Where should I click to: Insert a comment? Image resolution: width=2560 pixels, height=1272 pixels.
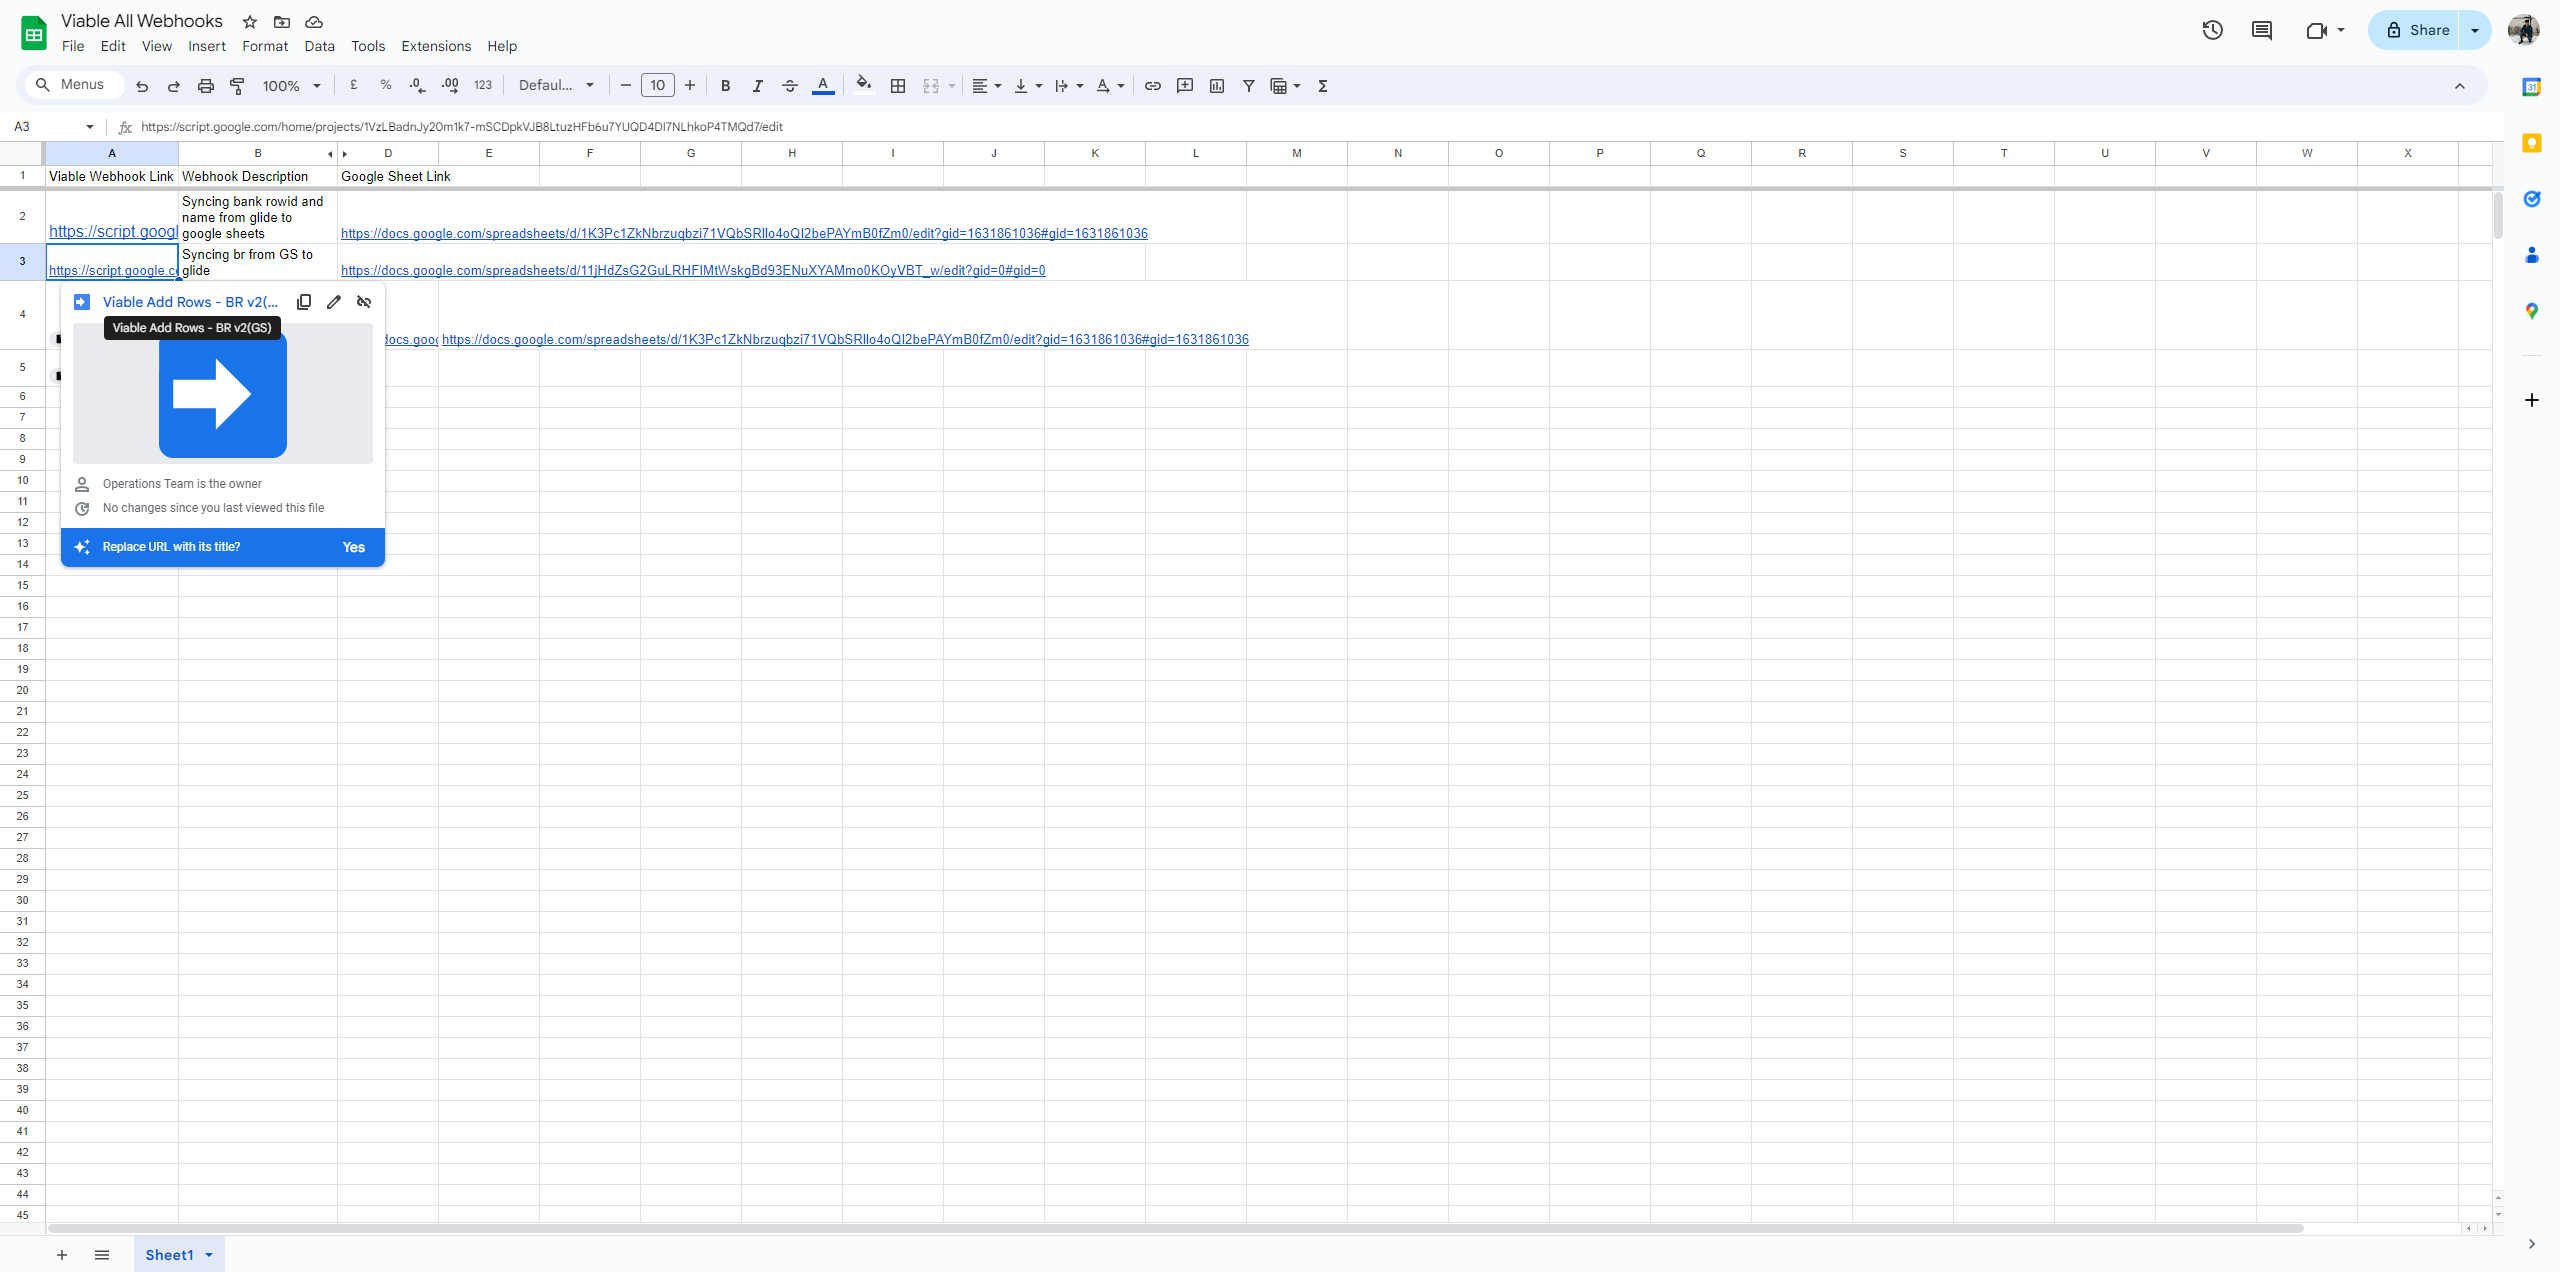[x=1185, y=86]
